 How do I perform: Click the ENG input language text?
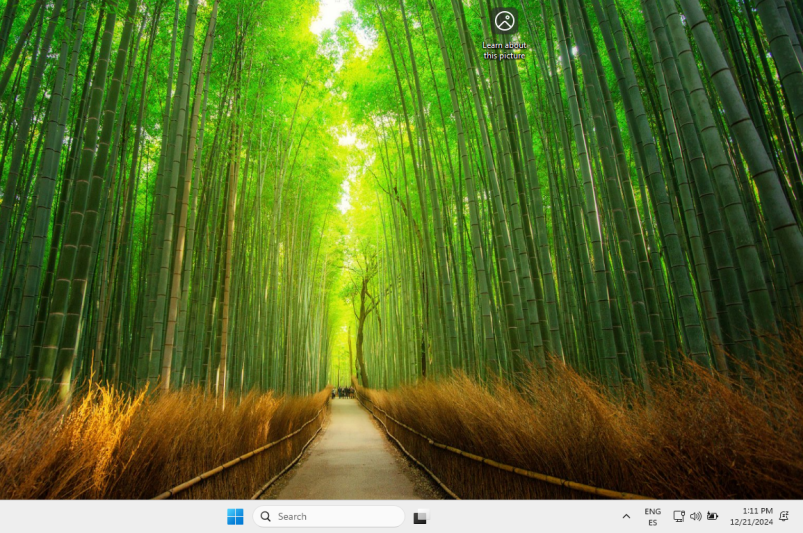pyautogui.click(x=652, y=510)
